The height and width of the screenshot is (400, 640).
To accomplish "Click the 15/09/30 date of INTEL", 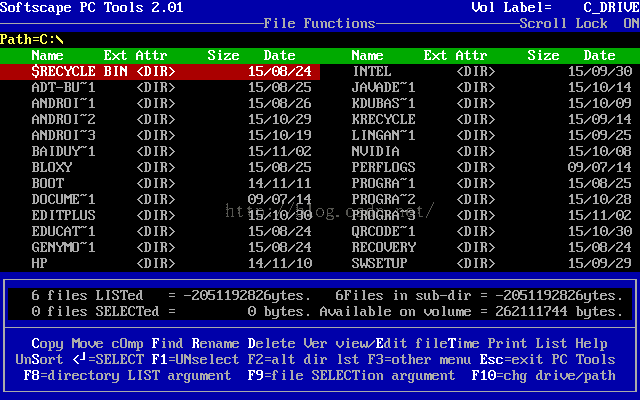I will [600, 71].
